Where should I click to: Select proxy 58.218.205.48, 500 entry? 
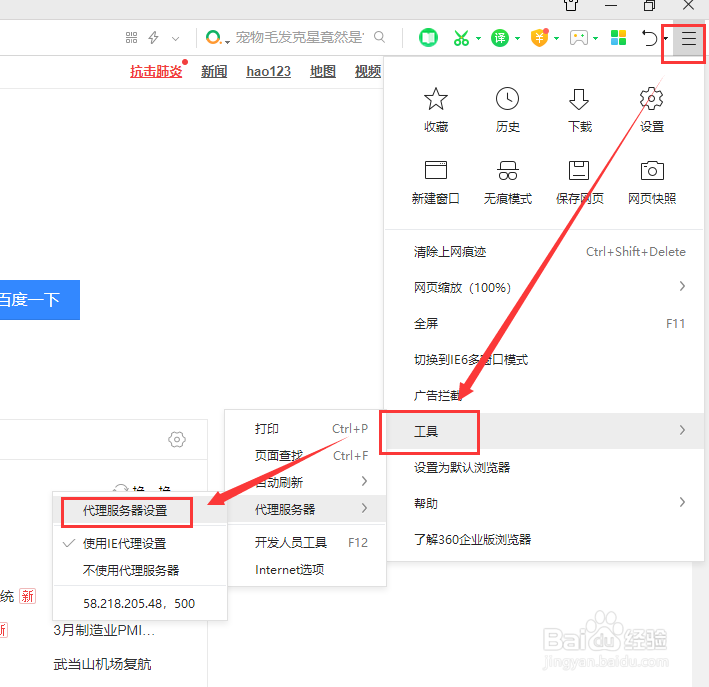140,603
